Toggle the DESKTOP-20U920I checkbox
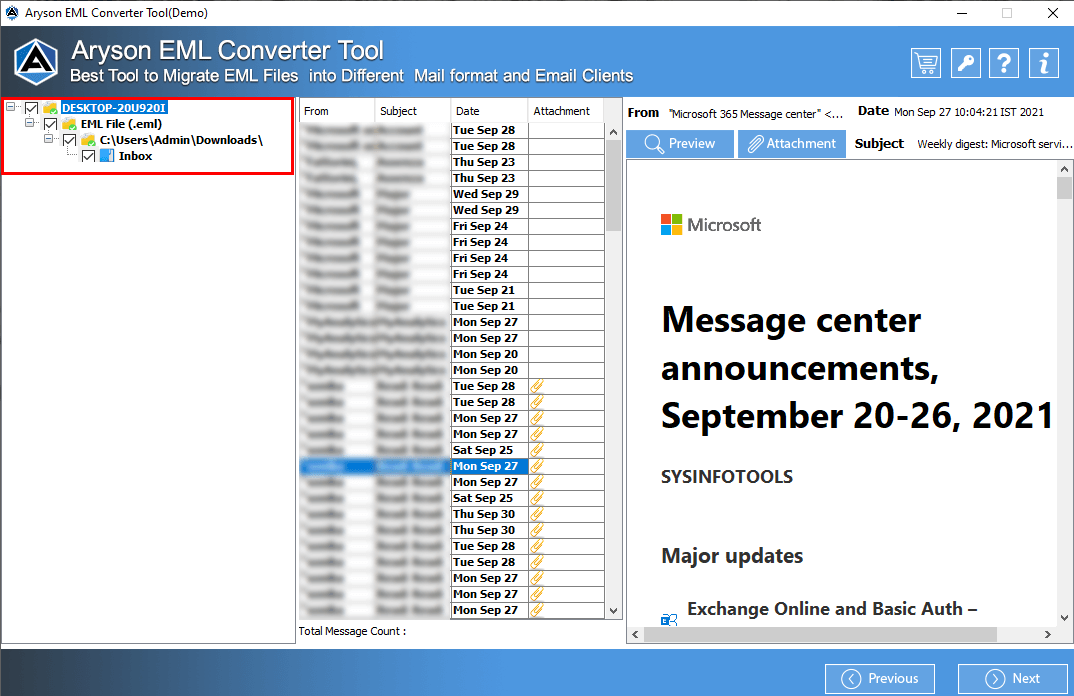The height and width of the screenshot is (696, 1074). [32, 108]
